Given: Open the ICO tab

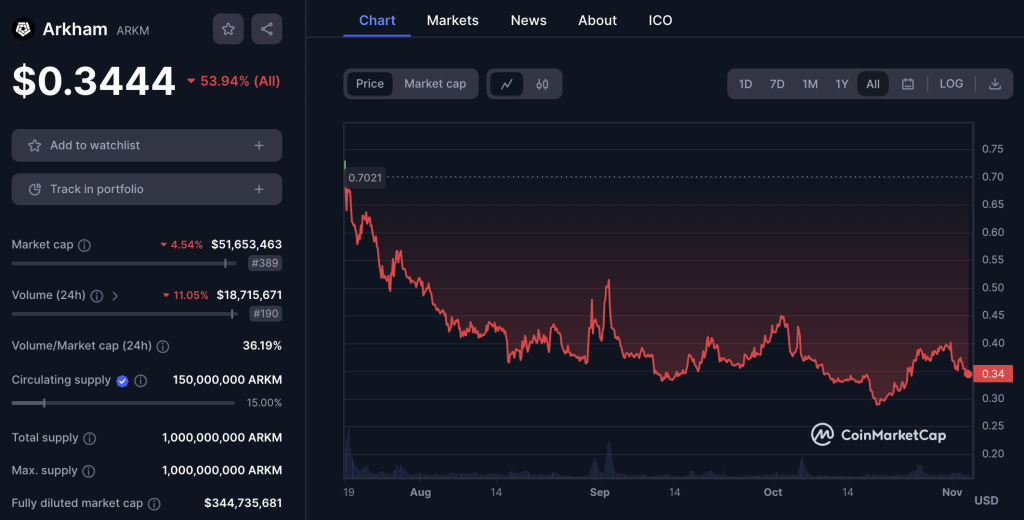Looking at the screenshot, I should (x=660, y=20).
